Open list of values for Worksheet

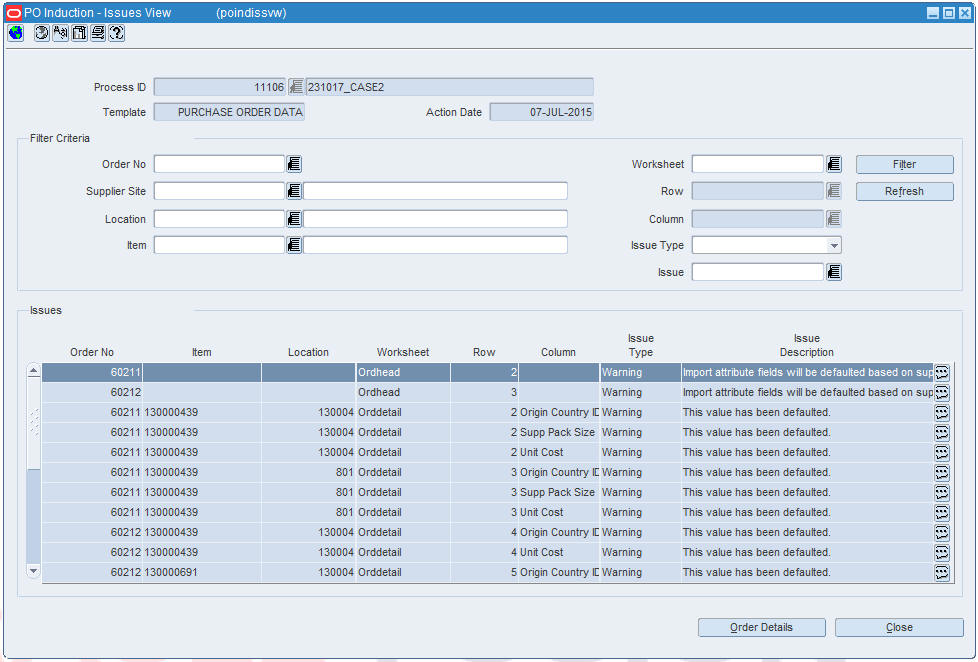[834, 164]
